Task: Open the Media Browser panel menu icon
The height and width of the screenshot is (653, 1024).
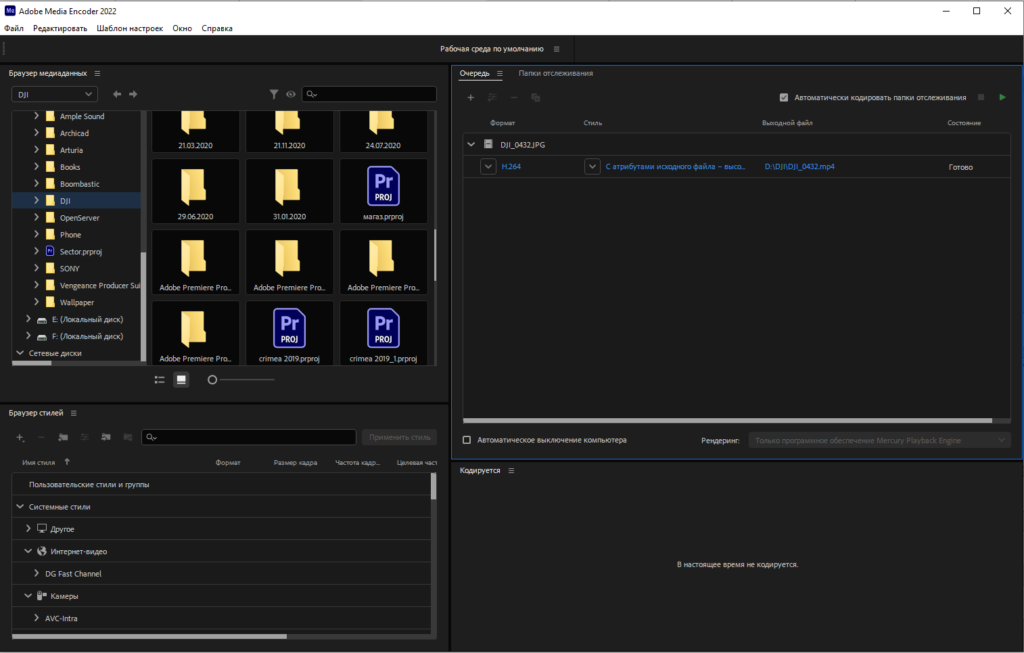Action: pos(97,73)
